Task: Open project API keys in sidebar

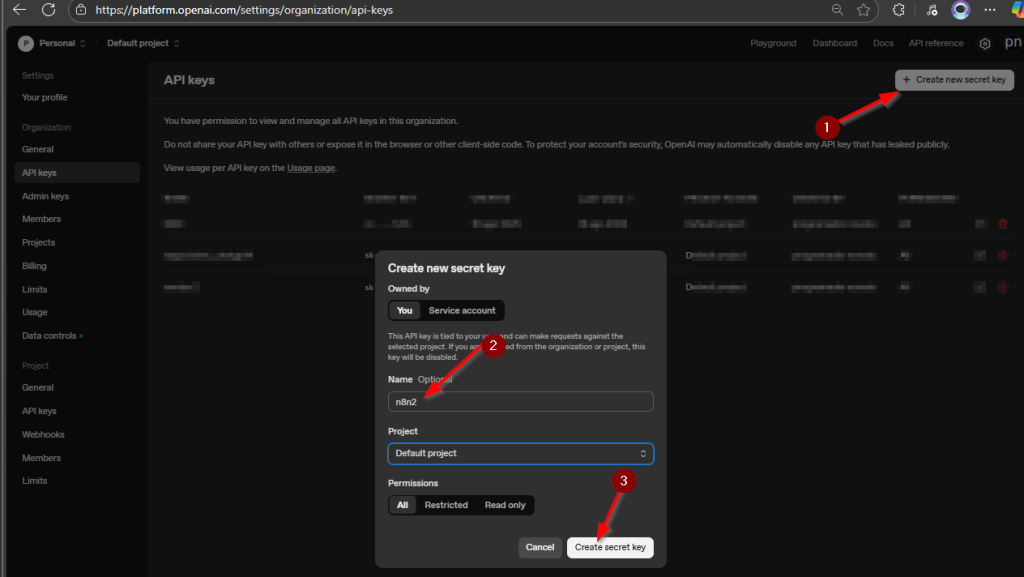Action: tap(39, 411)
